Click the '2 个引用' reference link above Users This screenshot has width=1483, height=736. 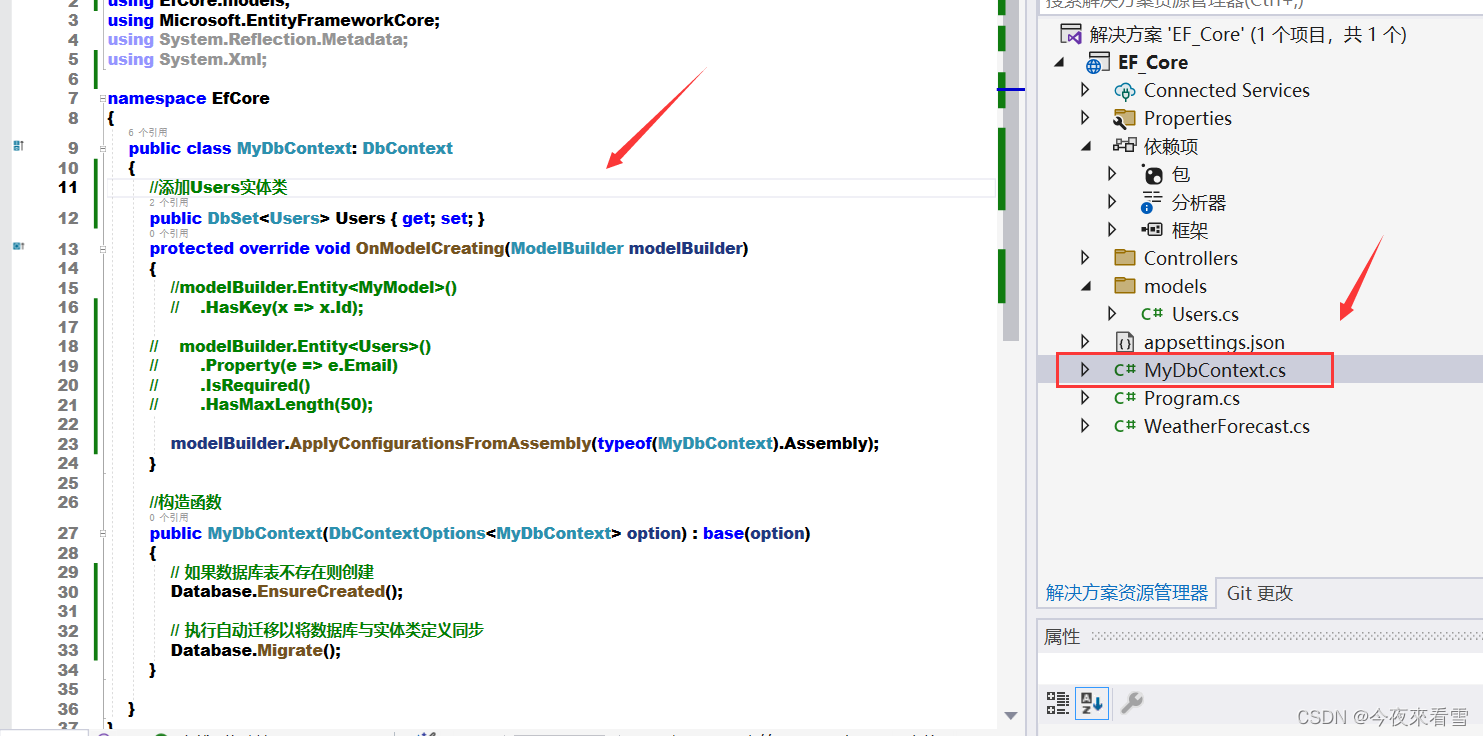point(168,202)
